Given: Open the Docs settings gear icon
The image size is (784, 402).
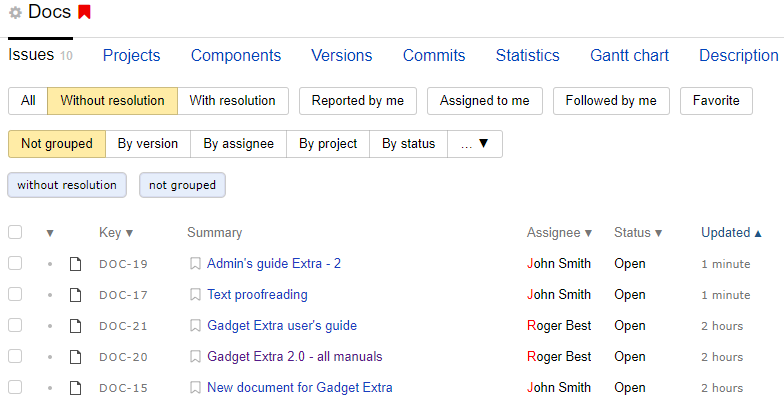Looking at the screenshot, I should click(16, 12).
